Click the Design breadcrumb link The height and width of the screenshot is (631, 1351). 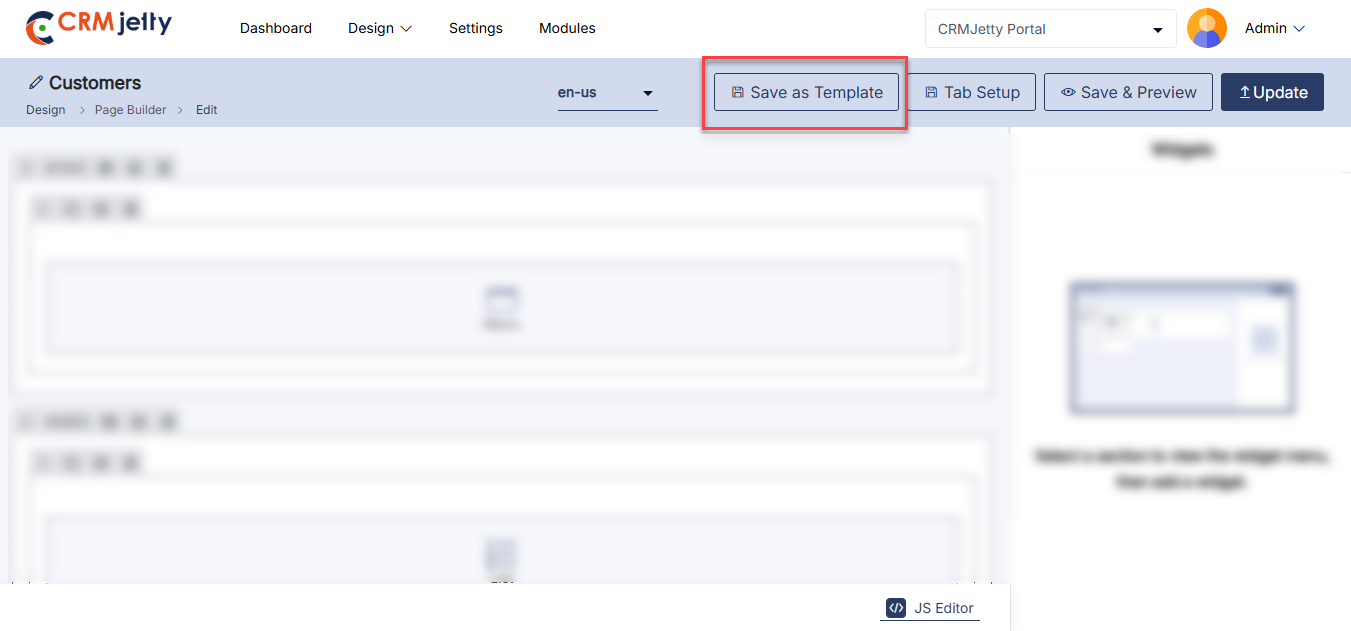click(x=46, y=110)
